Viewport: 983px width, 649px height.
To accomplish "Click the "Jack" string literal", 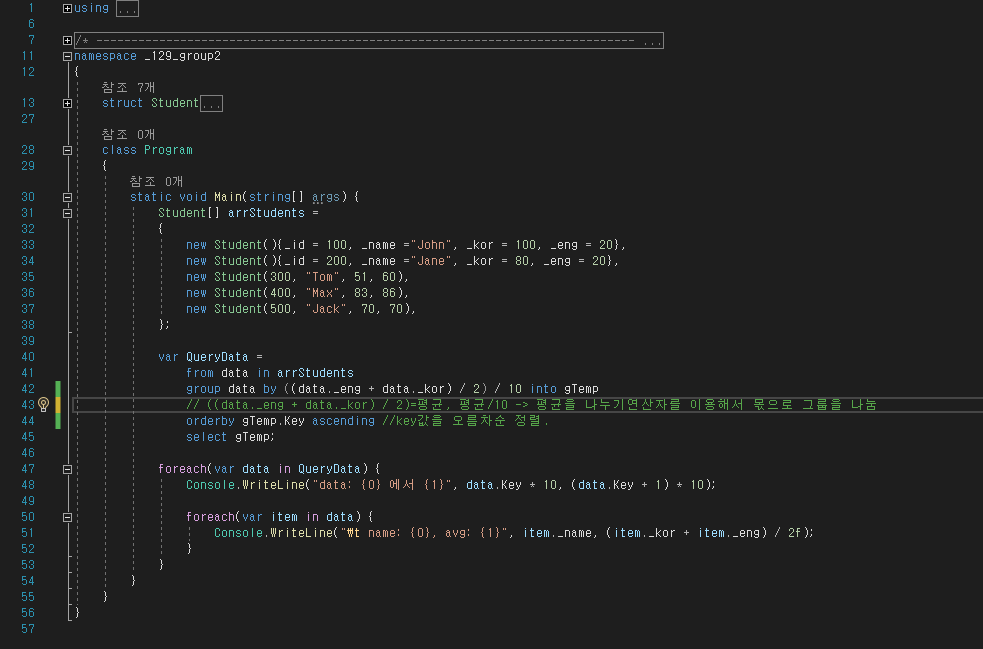I will point(326,309).
